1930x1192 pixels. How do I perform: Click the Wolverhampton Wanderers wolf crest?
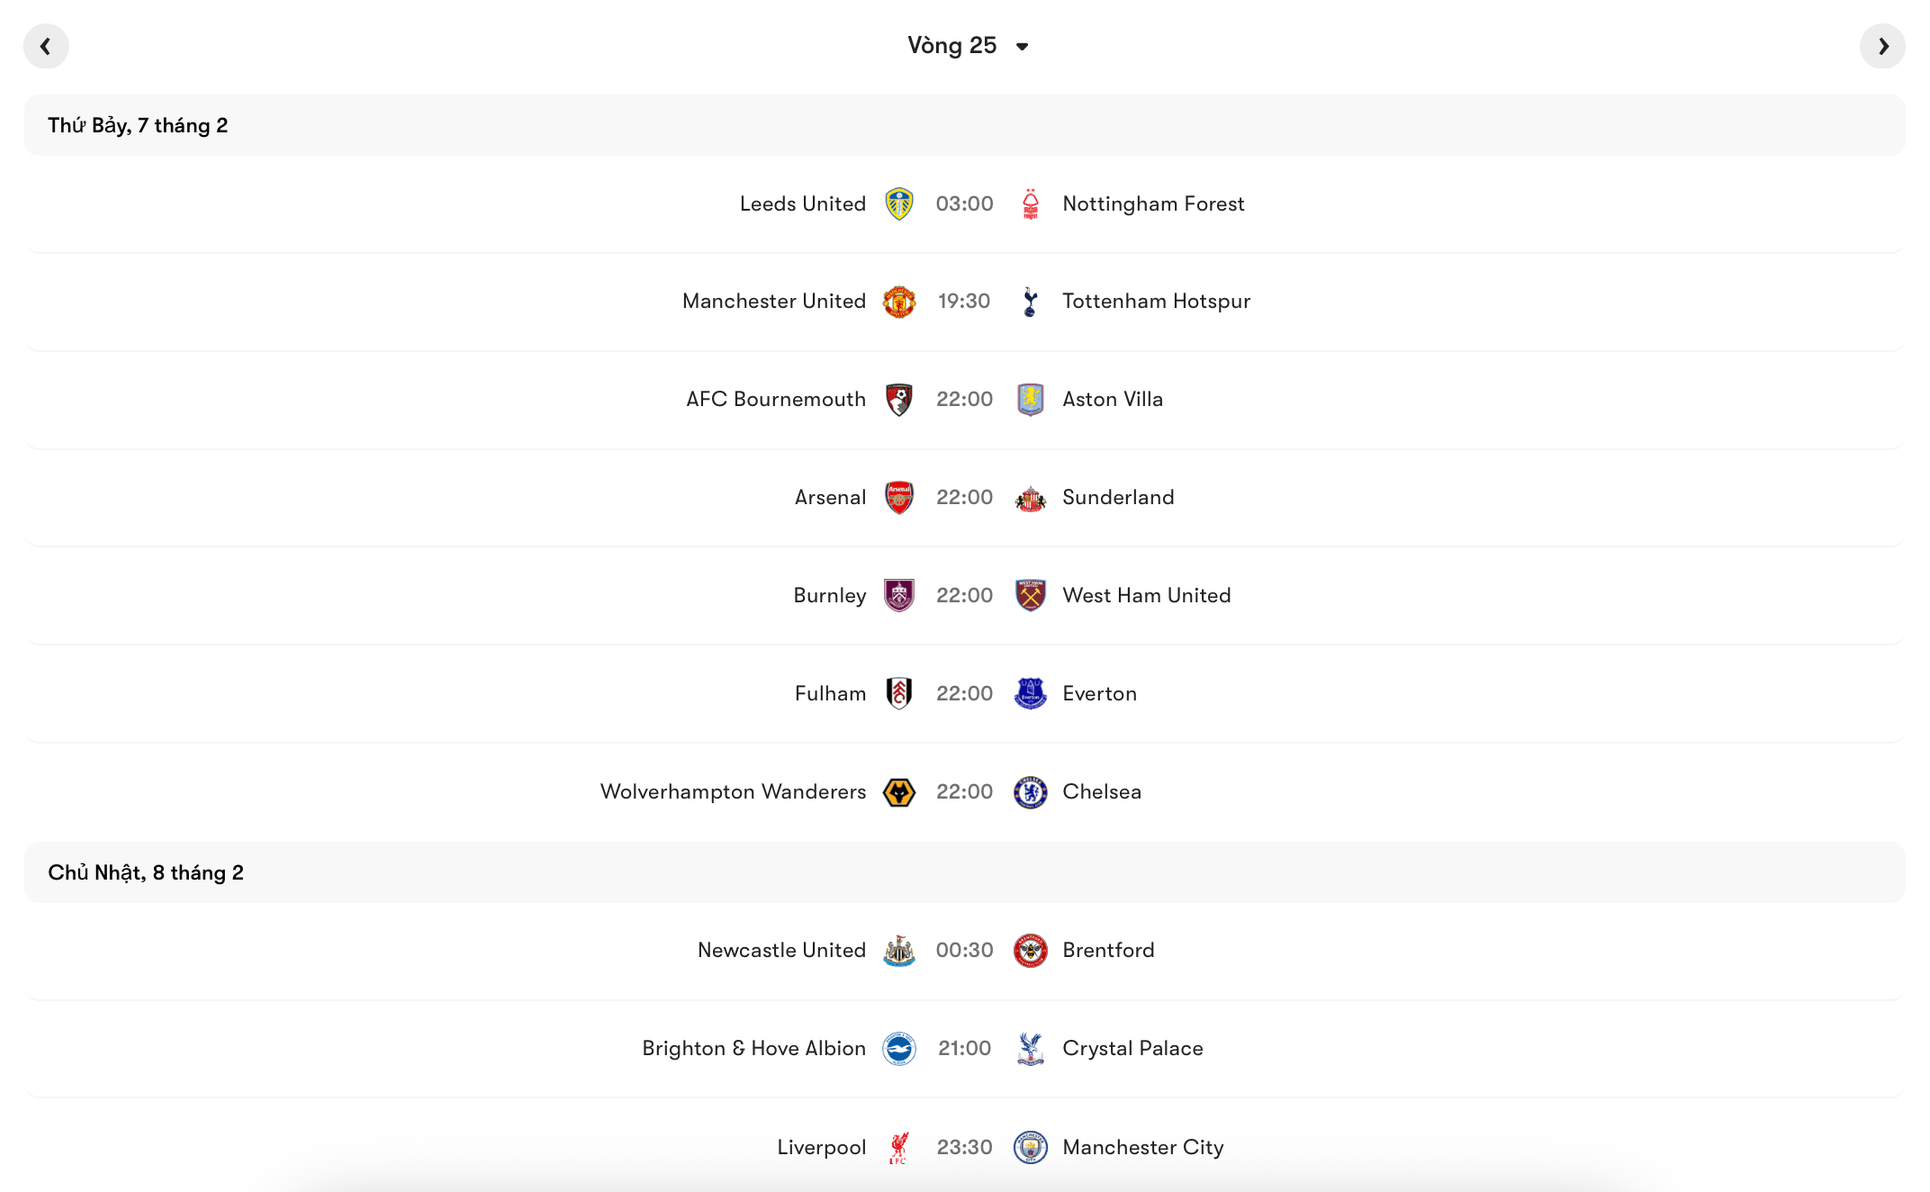click(899, 791)
